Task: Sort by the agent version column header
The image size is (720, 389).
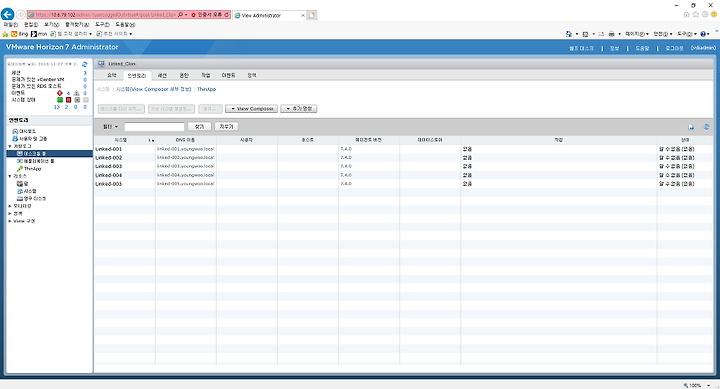Action: 369,140
